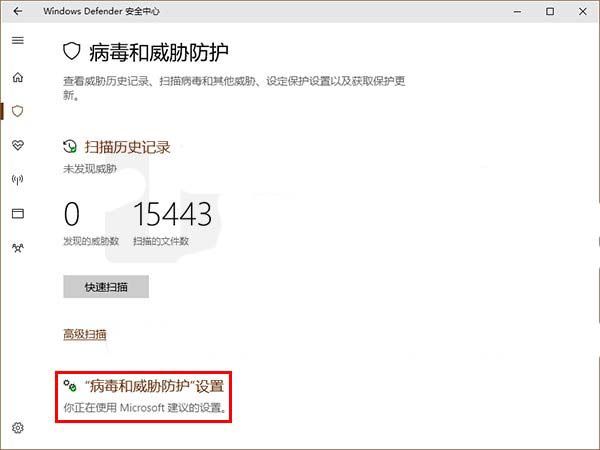This screenshot has height=450, width=600.
Task: Open the 扫描历史记录 link
Action: pos(127,147)
